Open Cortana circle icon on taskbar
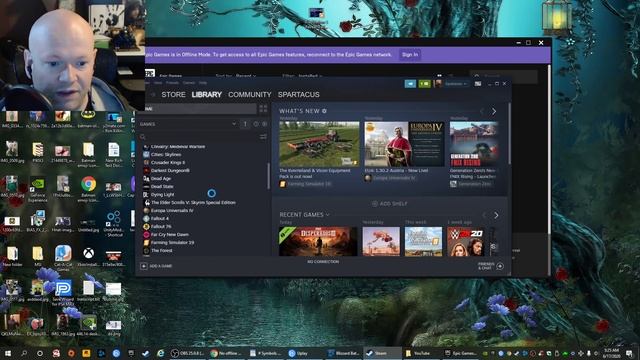Image resolution: width=640 pixels, height=360 pixels. [40, 353]
